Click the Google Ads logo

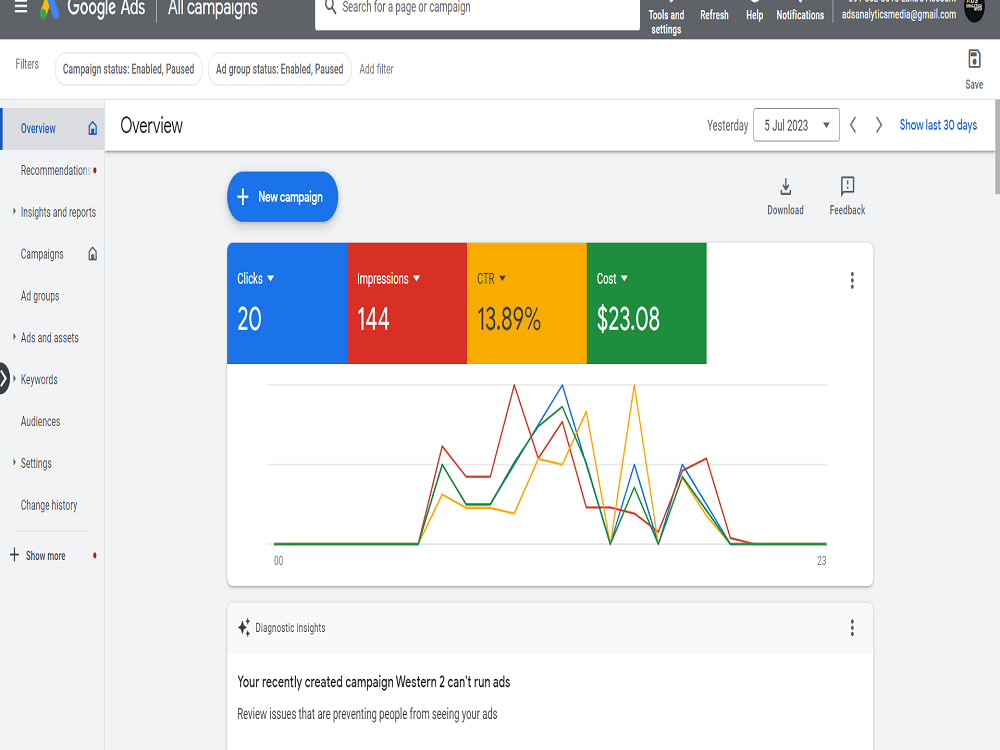pos(50,9)
